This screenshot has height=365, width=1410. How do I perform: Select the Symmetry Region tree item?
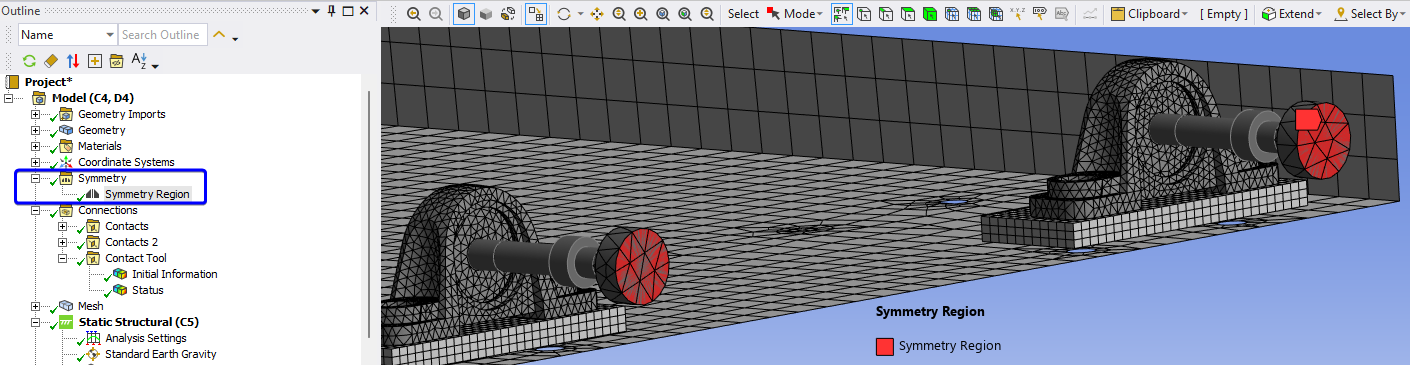pyautogui.click(x=147, y=194)
